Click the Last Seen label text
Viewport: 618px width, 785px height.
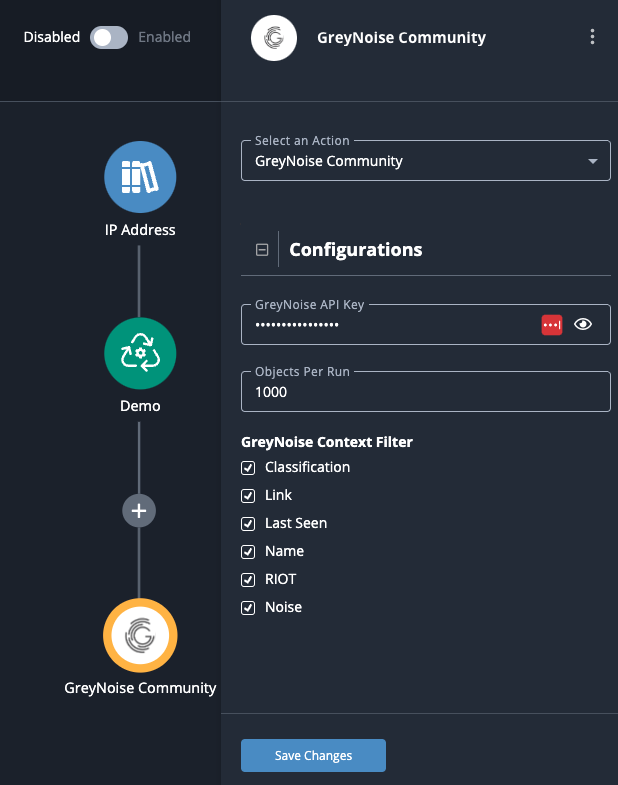(x=296, y=523)
